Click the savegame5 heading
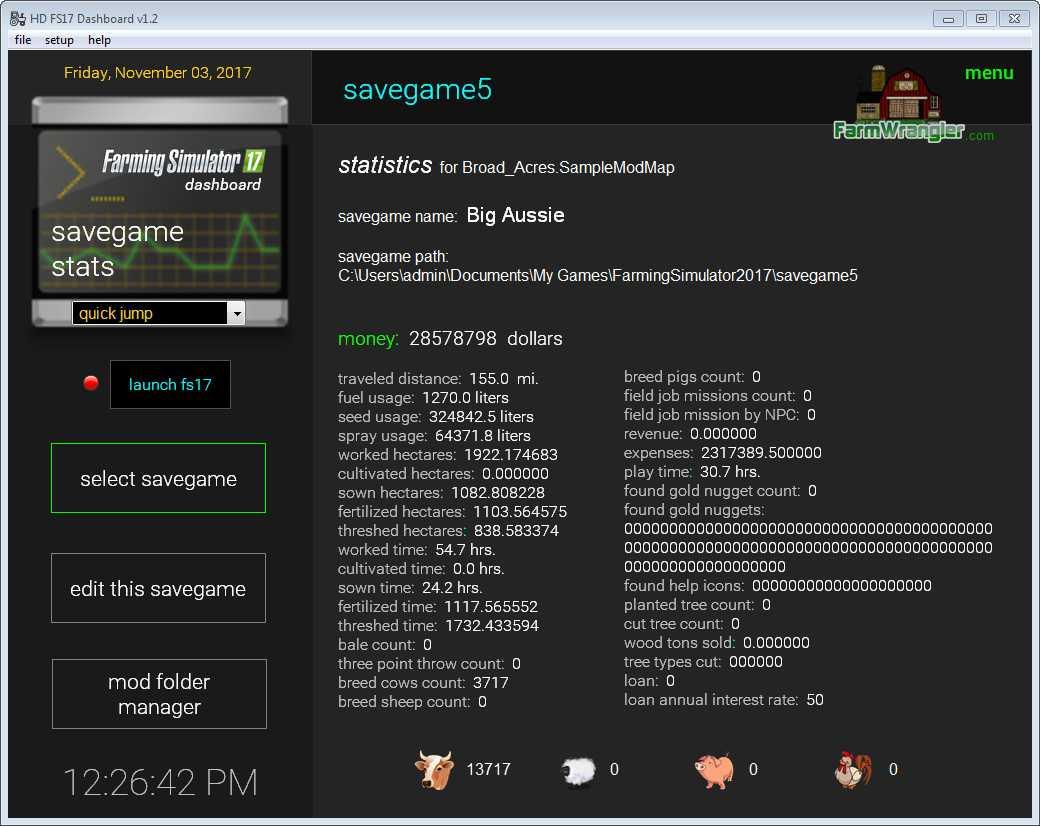The height and width of the screenshot is (826, 1040). (417, 90)
